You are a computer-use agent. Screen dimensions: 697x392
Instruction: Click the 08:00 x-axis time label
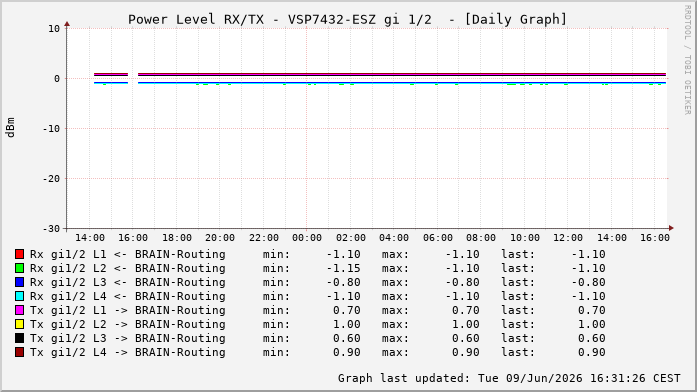pos(481,238)
